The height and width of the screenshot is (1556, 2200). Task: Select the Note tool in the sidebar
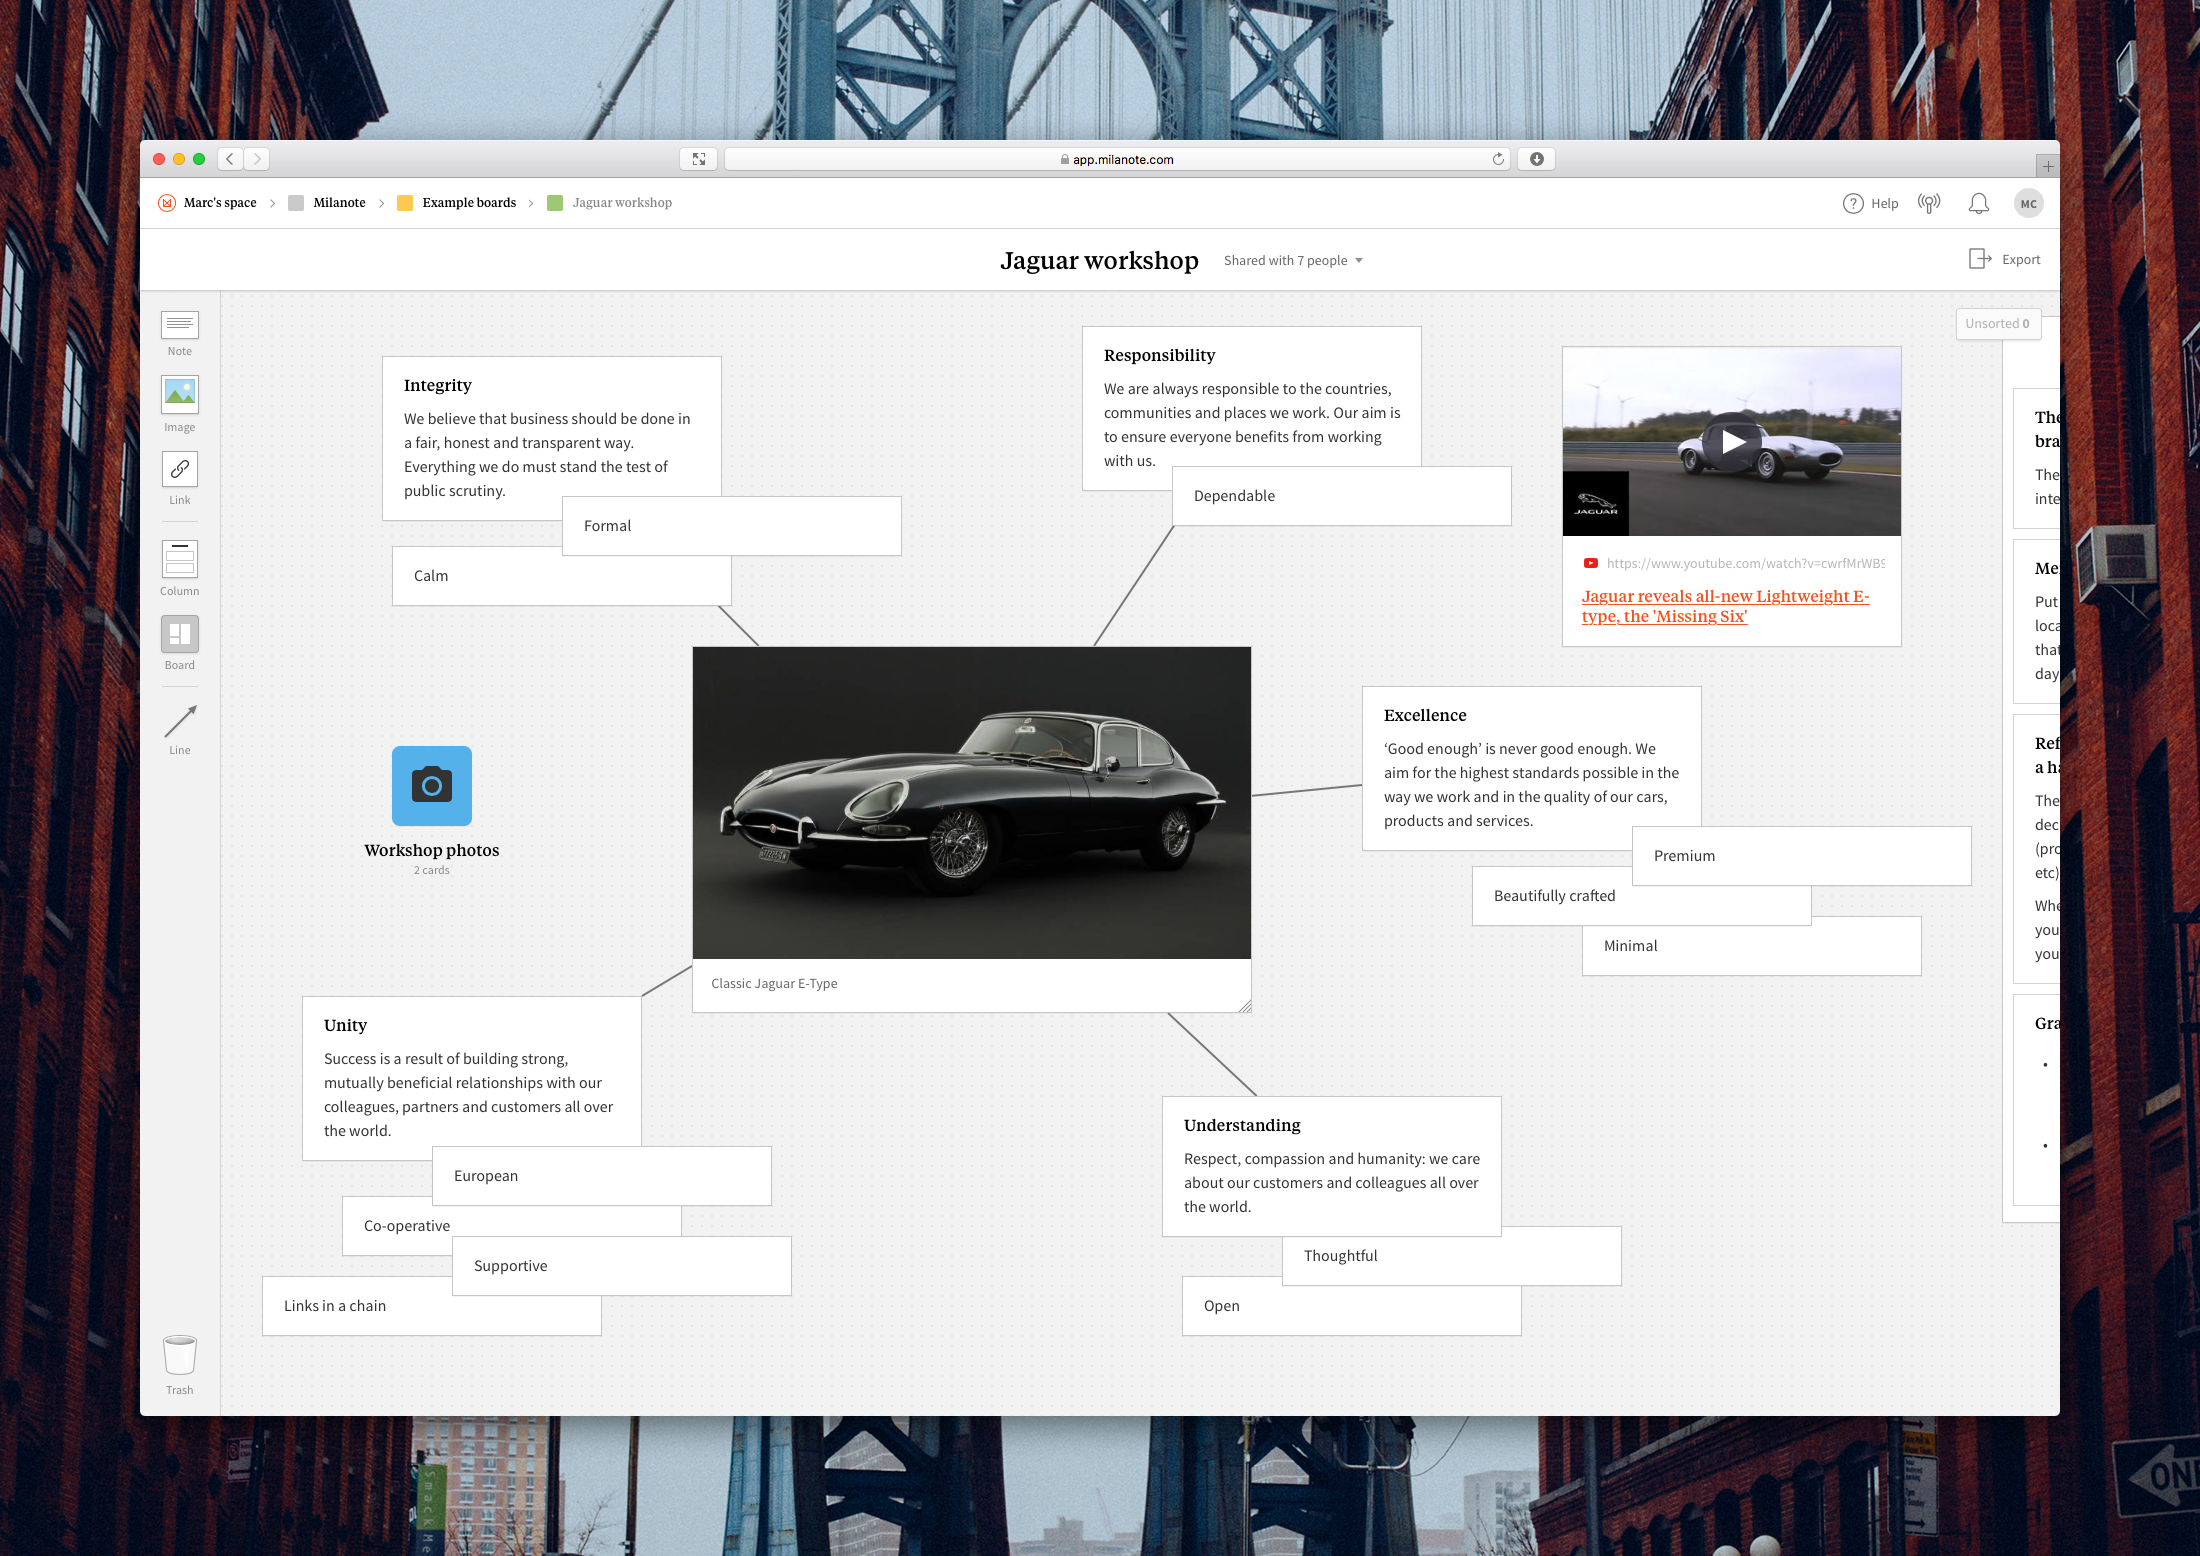pos(180,325)
